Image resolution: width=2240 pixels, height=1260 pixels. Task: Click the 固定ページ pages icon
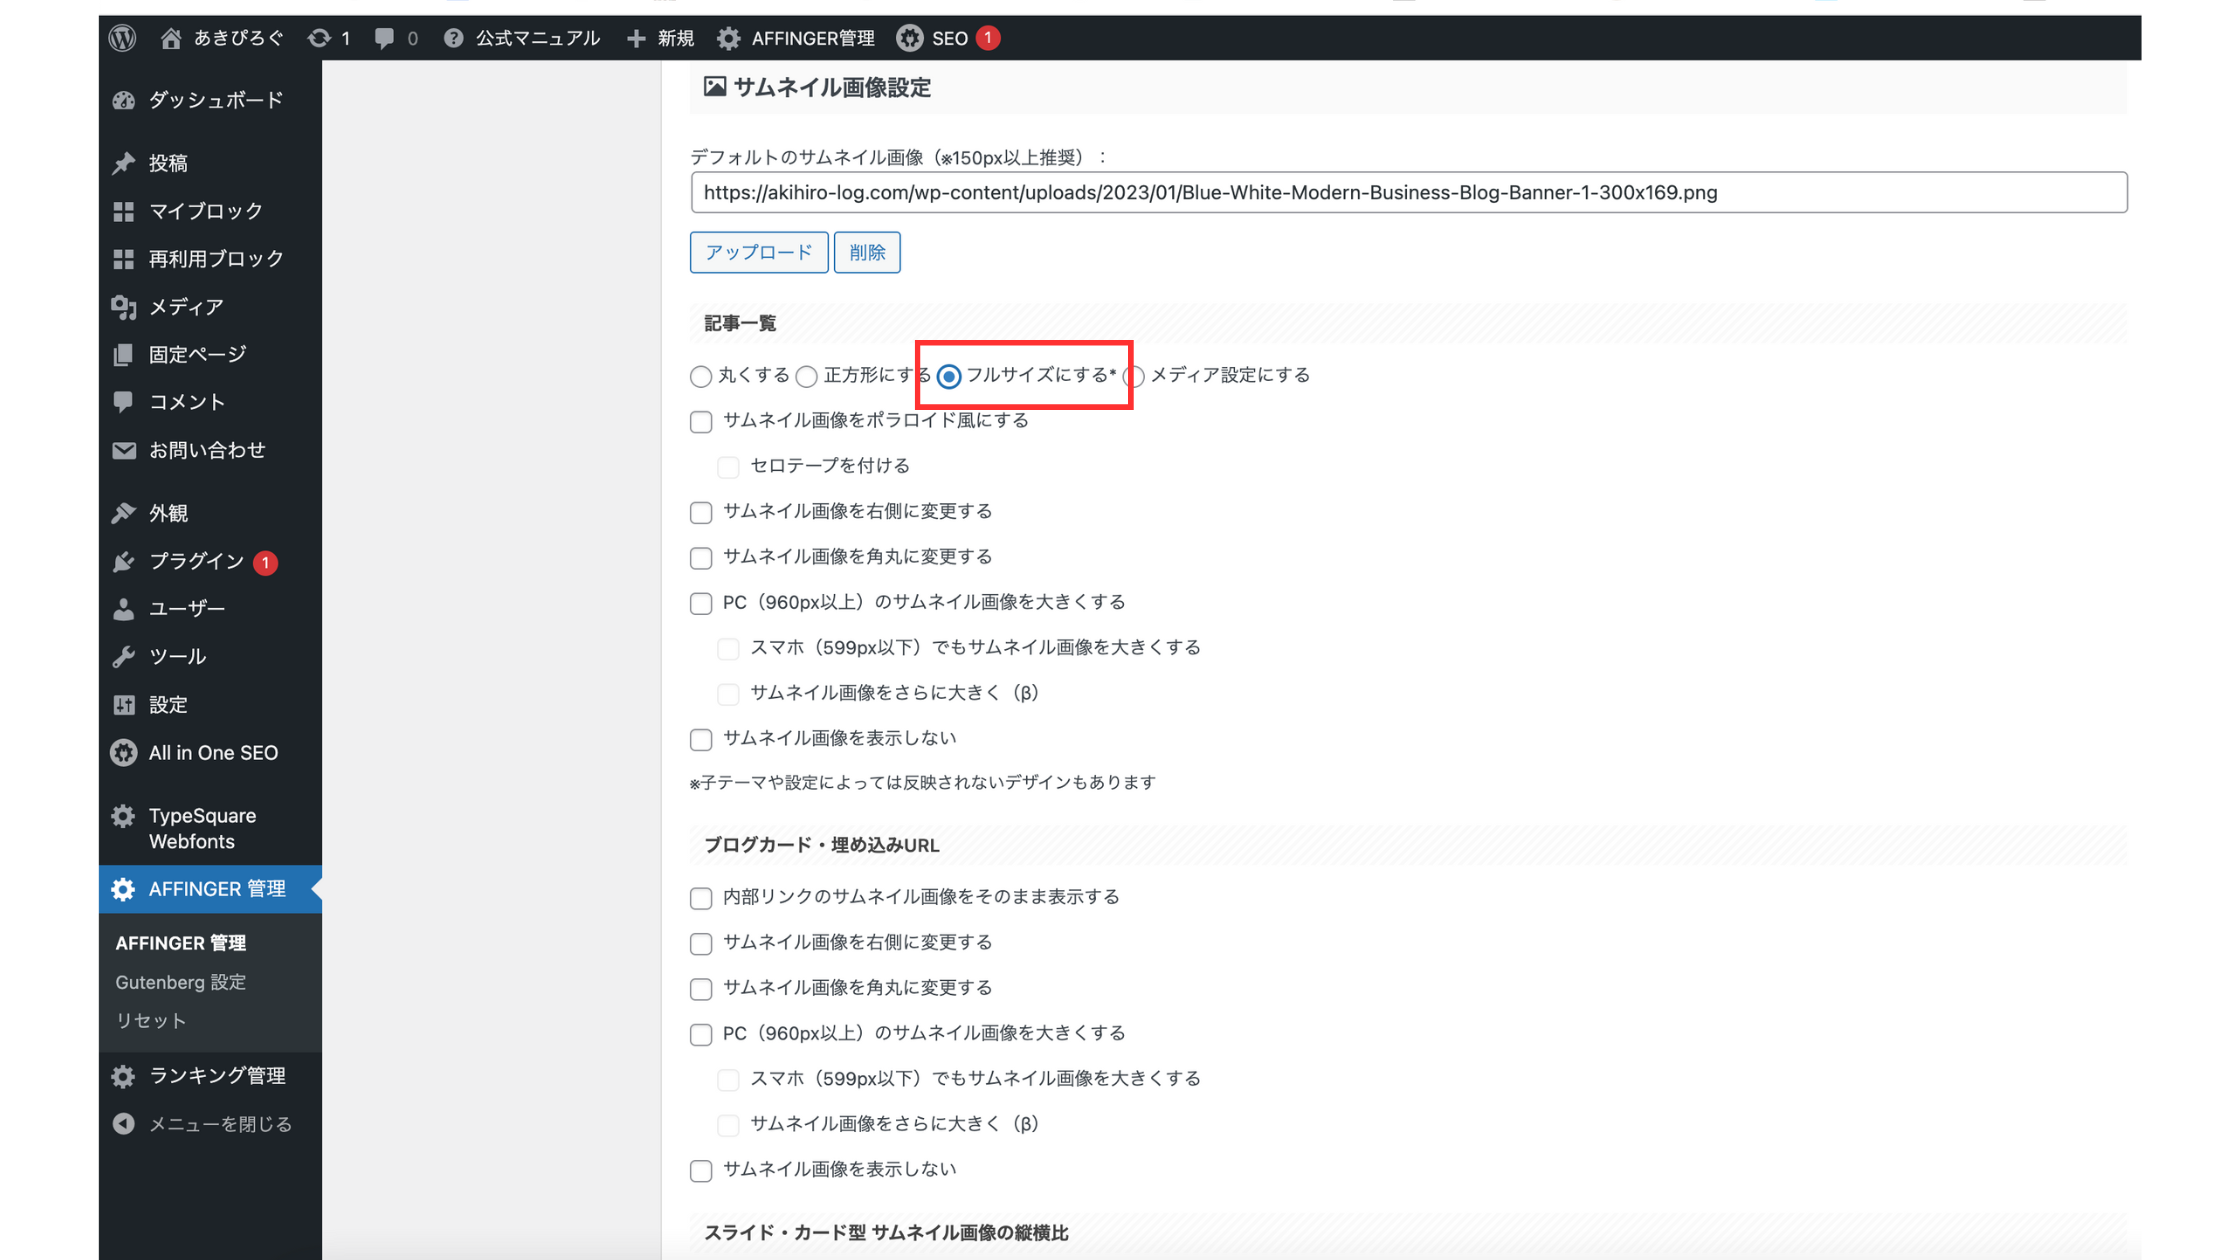pyautogui.click(x=124, y=355)
